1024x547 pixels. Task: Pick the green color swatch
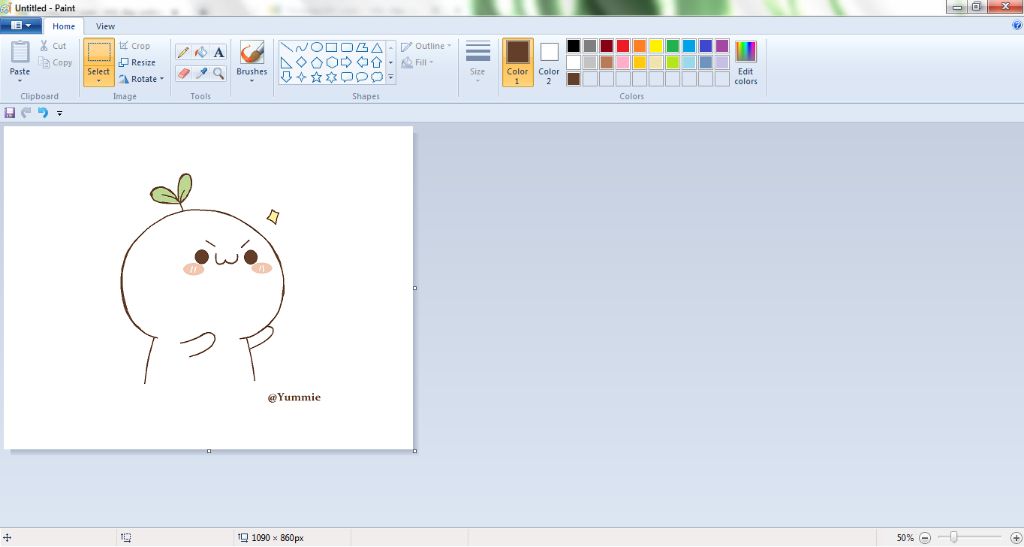pos(673,46)
